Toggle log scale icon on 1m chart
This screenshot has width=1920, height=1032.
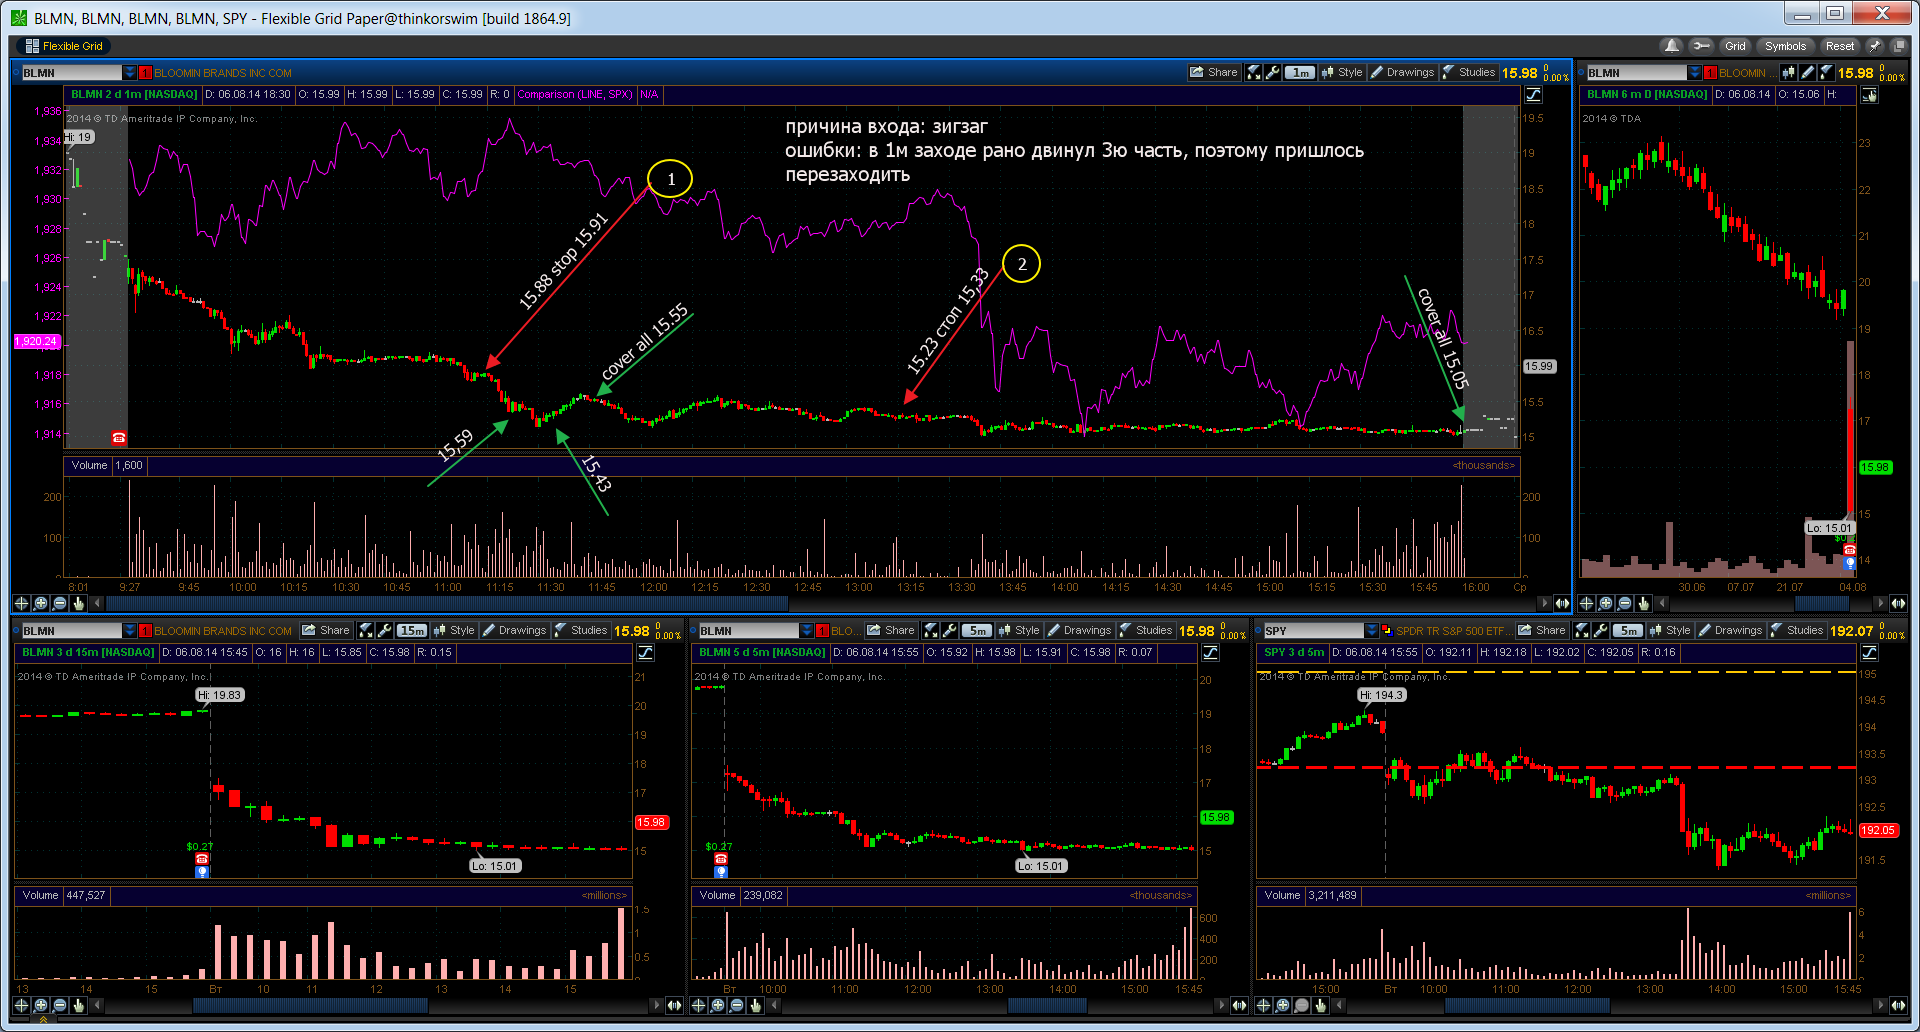click(1534, 94)
